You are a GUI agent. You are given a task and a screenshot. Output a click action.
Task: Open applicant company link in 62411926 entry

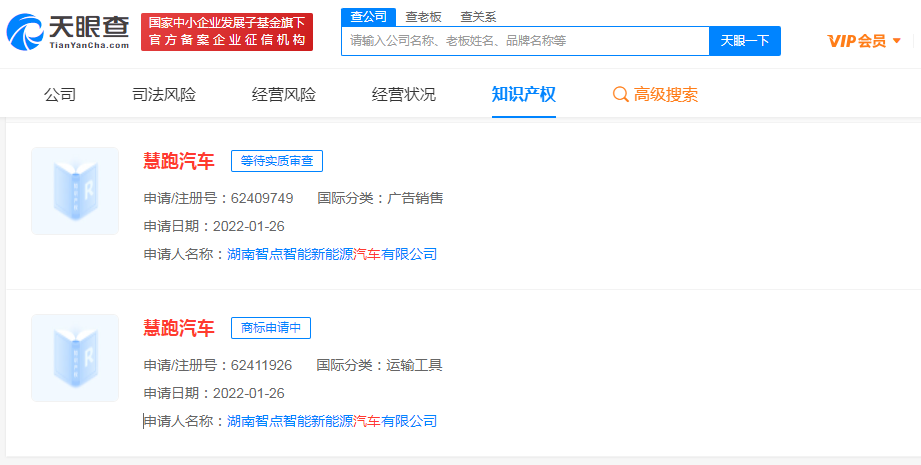[332, 421]
